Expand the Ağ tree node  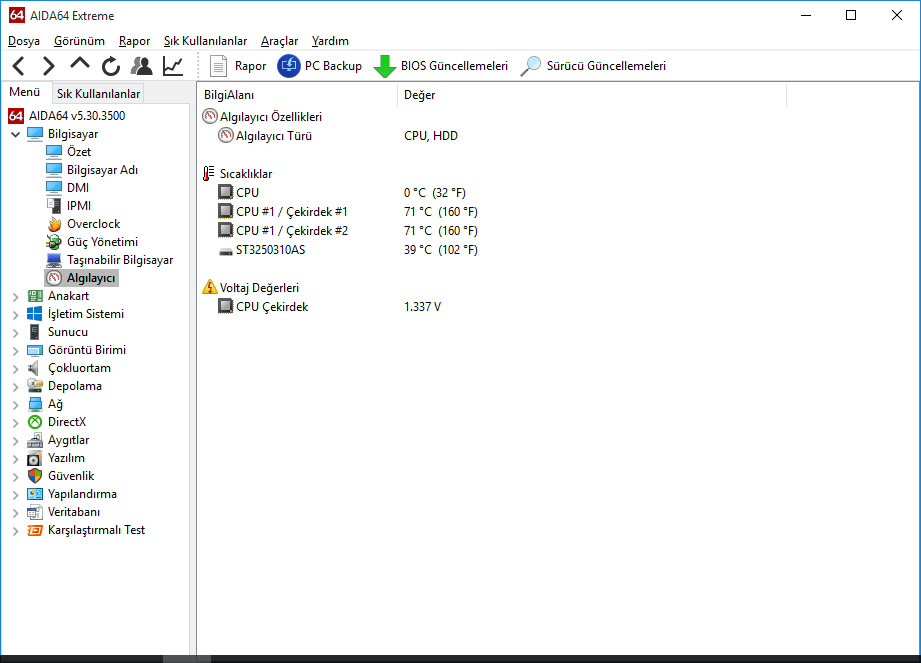pos(16,405)
